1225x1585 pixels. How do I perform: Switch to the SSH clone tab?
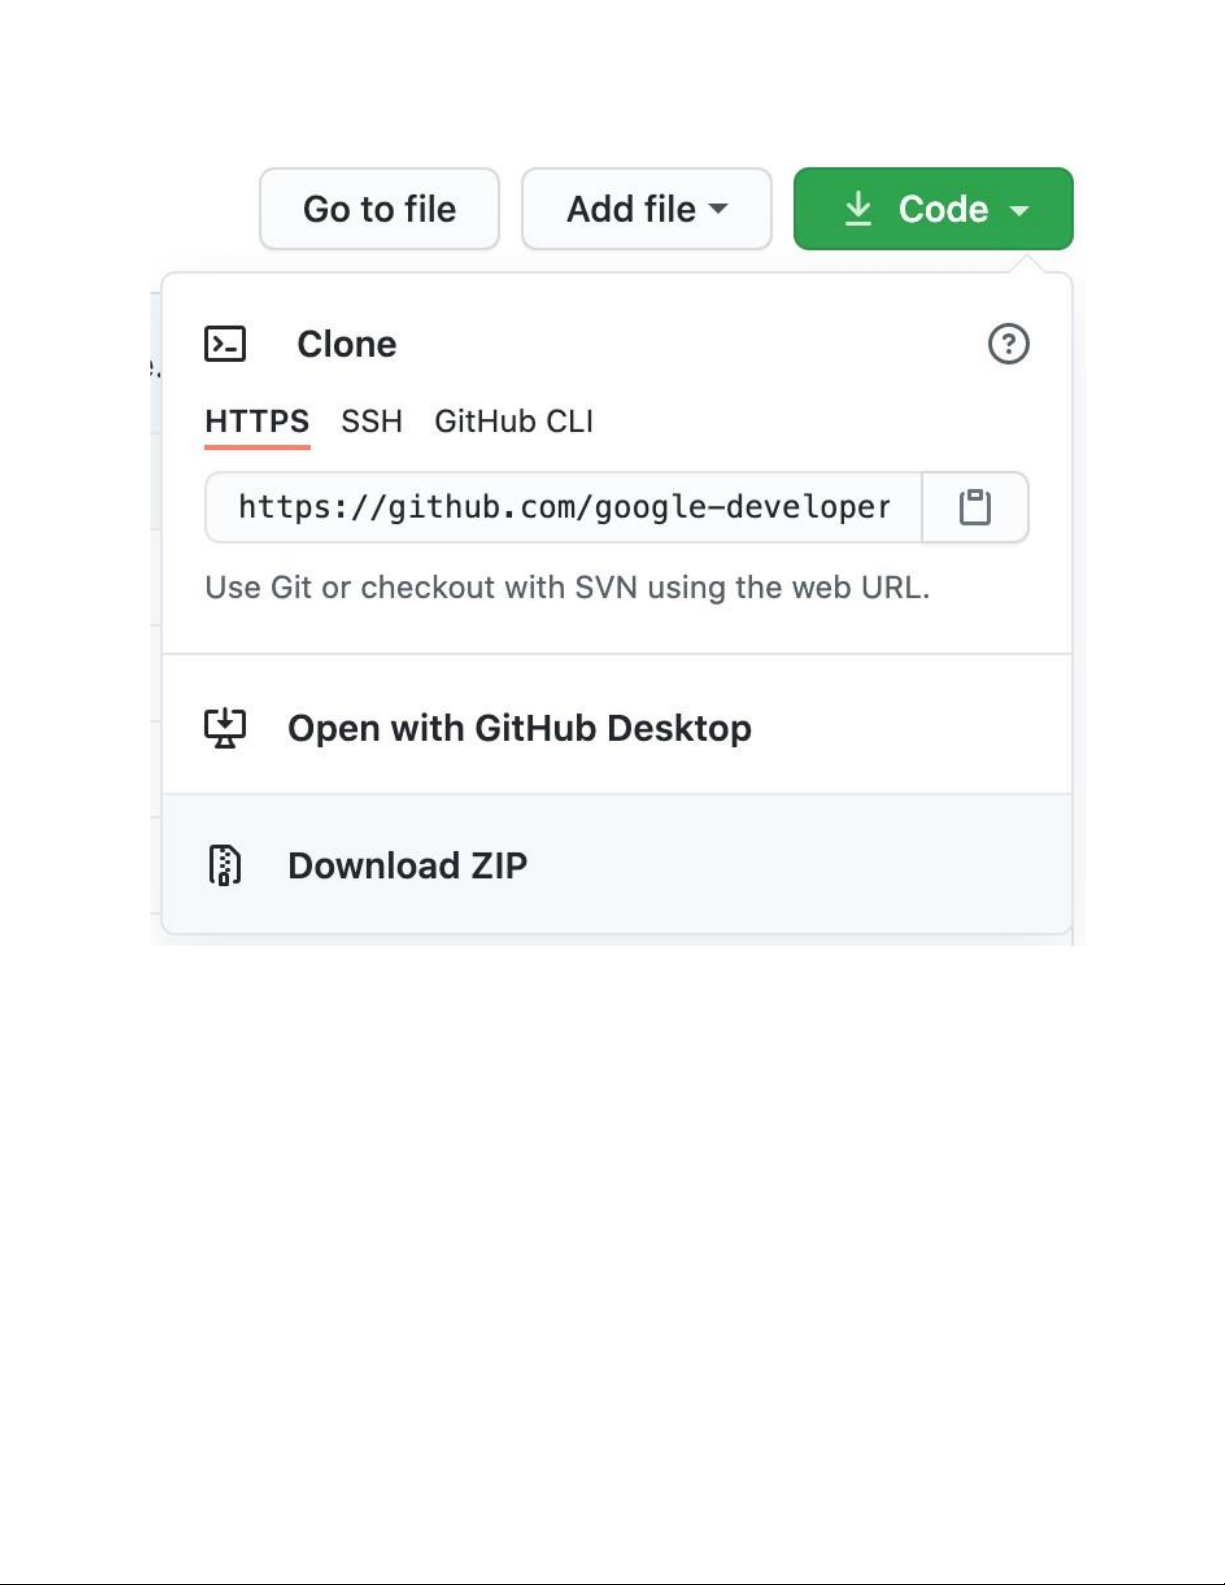click(x=371, y=421)
